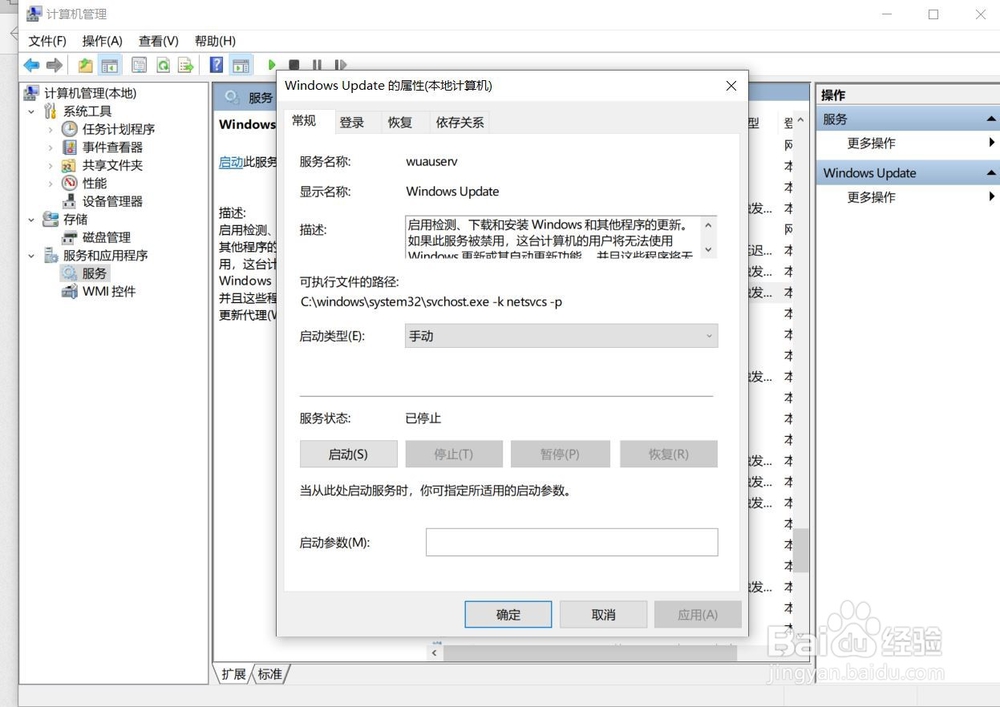Click the 存储 storage icon in tree
This screenshot has width=1000, height=707.
[50, 219]
